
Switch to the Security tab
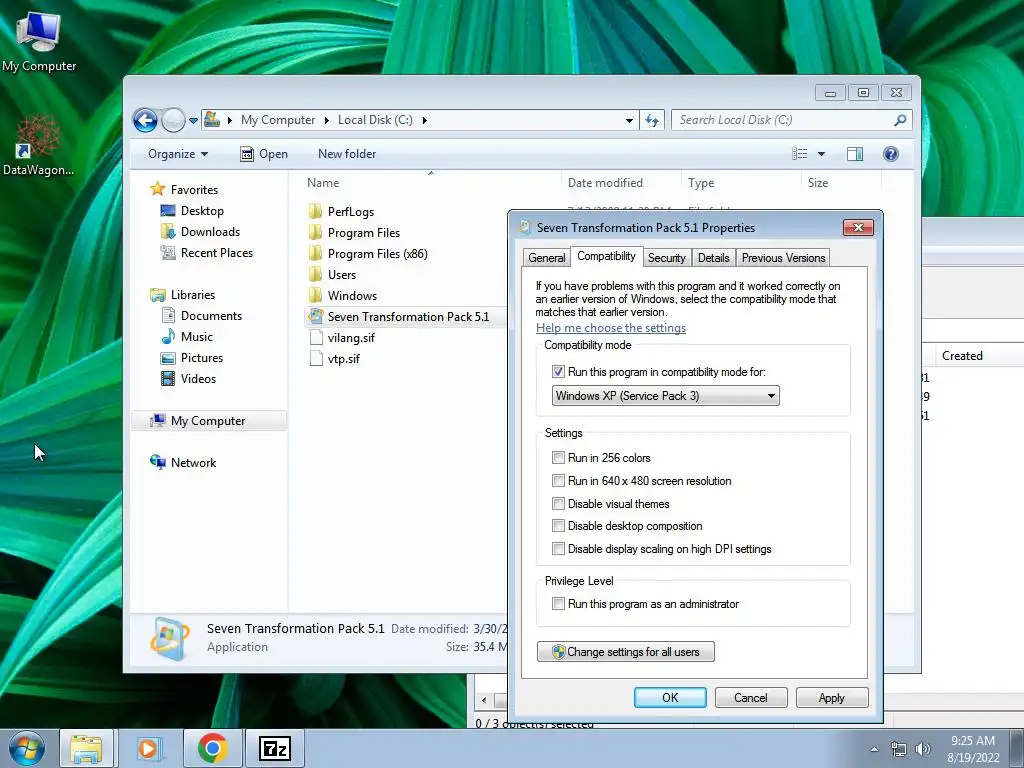(666, 258)
